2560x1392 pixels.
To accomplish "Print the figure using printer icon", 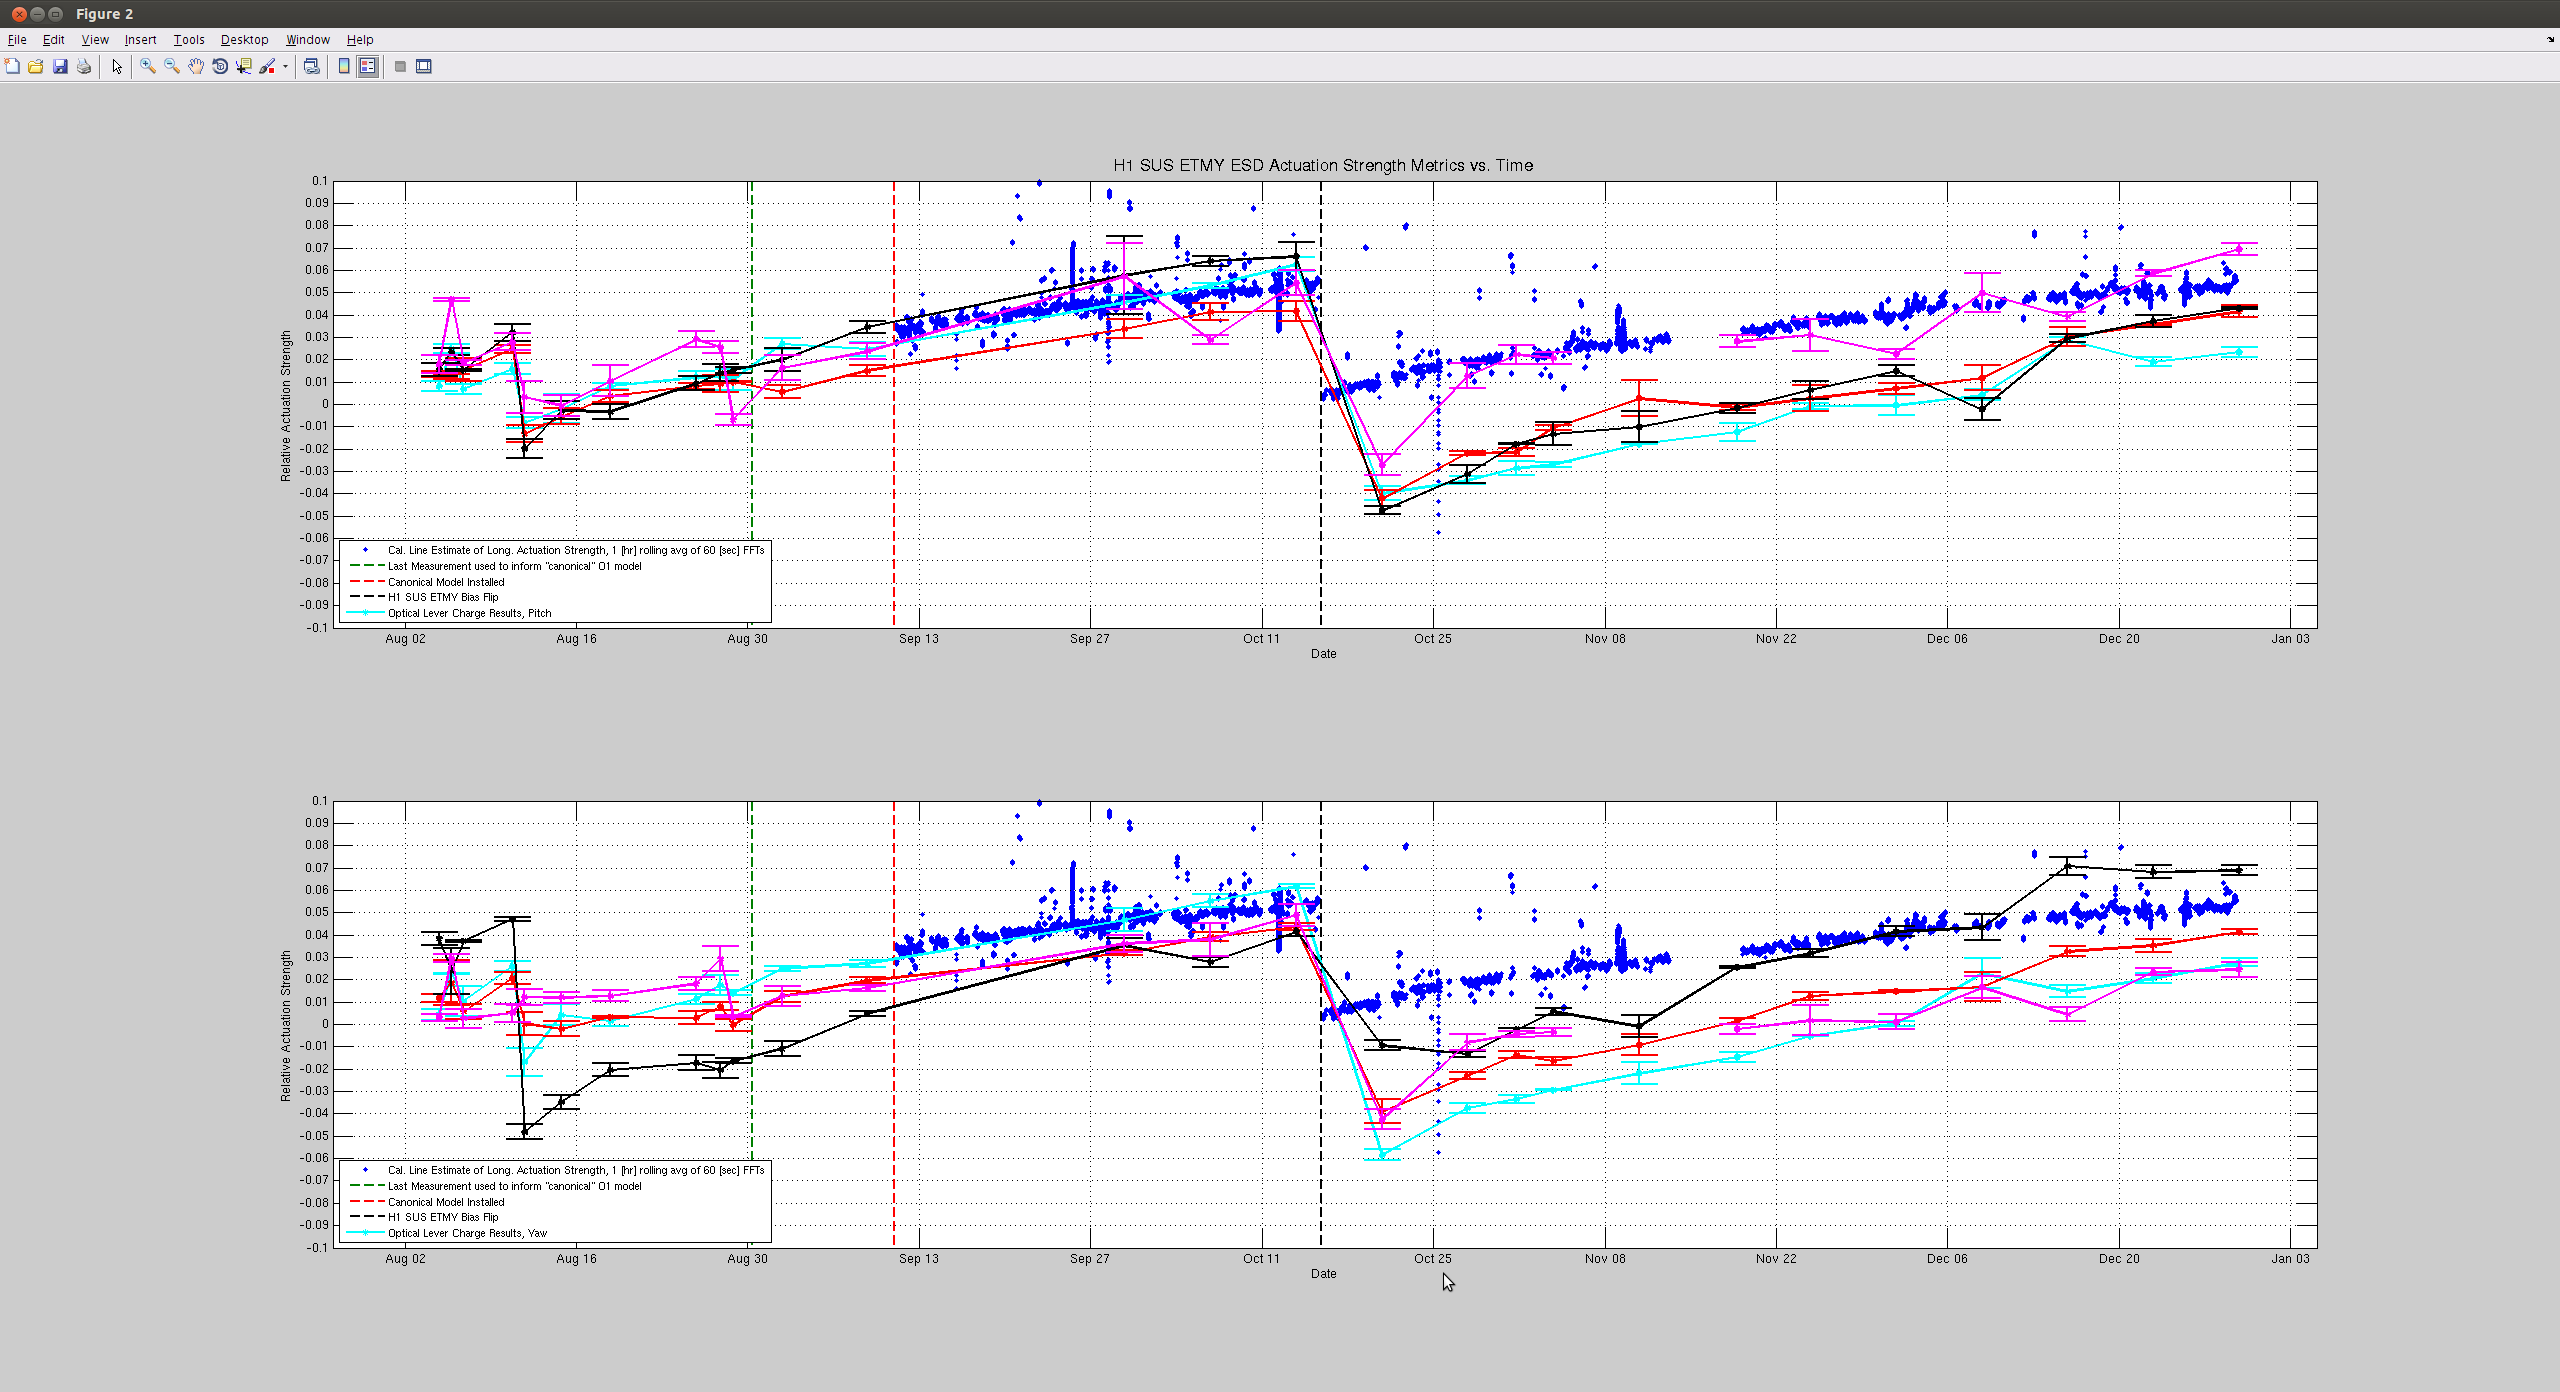I will pyautogui.click(x=84, y=67).
